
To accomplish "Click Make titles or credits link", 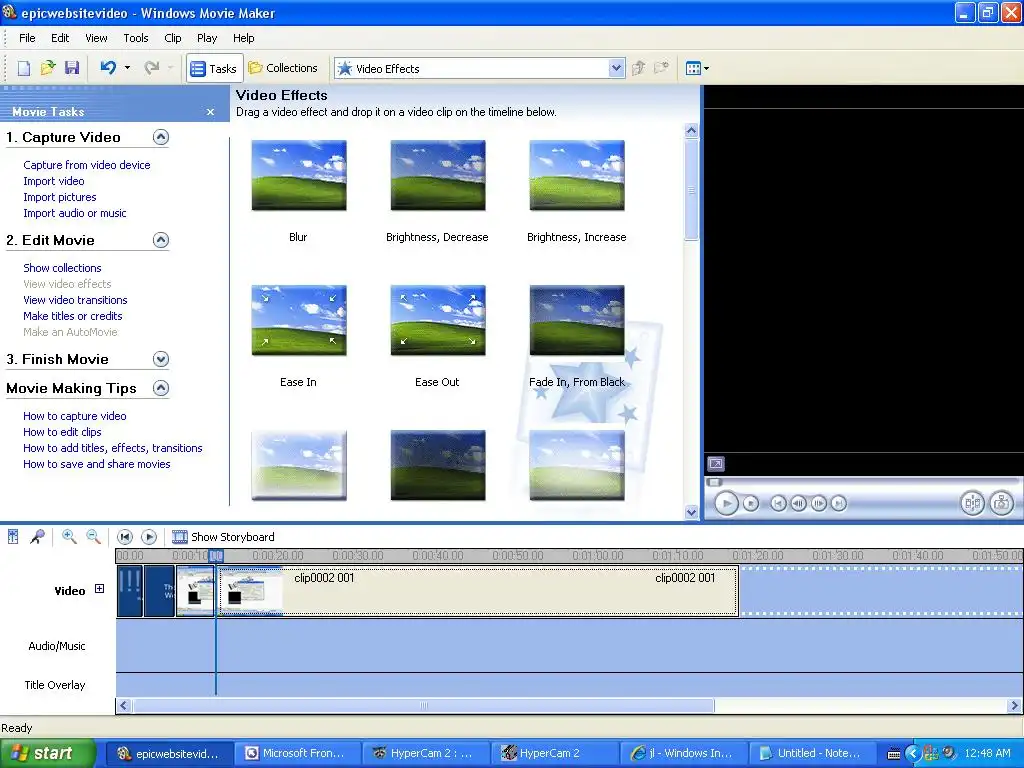I will (x=72, y=316).
